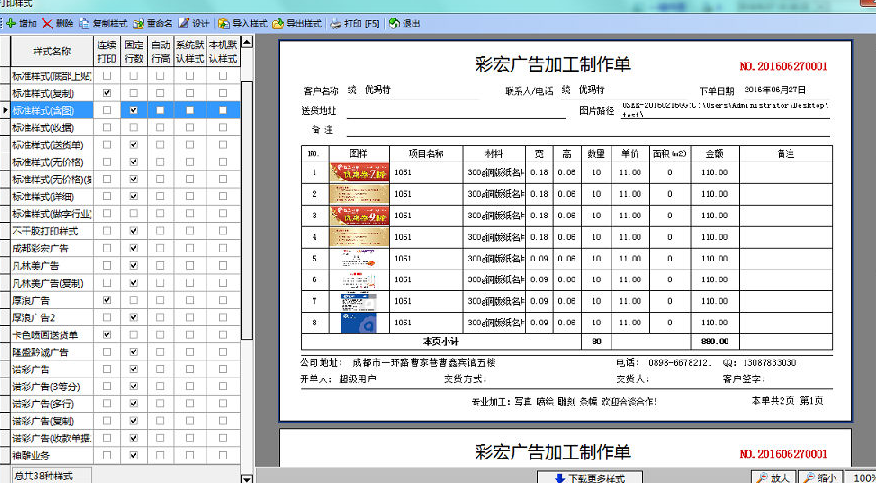Viewport: 876px width, 483px height.
Task: Click the red NO.201606270001 order number
Action: pyautogui.click(x=783, y=66)
